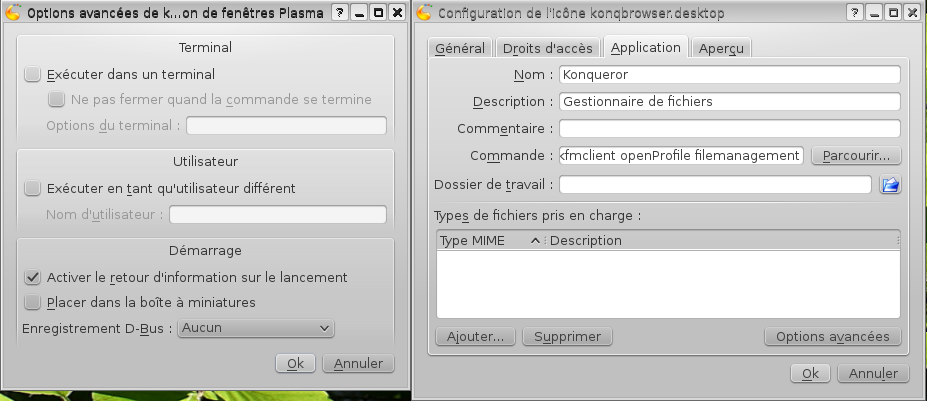Enable Exécuter dans un terminal checkbox
This screenshot has height=401, width=927.
click(x=33, y=75)
